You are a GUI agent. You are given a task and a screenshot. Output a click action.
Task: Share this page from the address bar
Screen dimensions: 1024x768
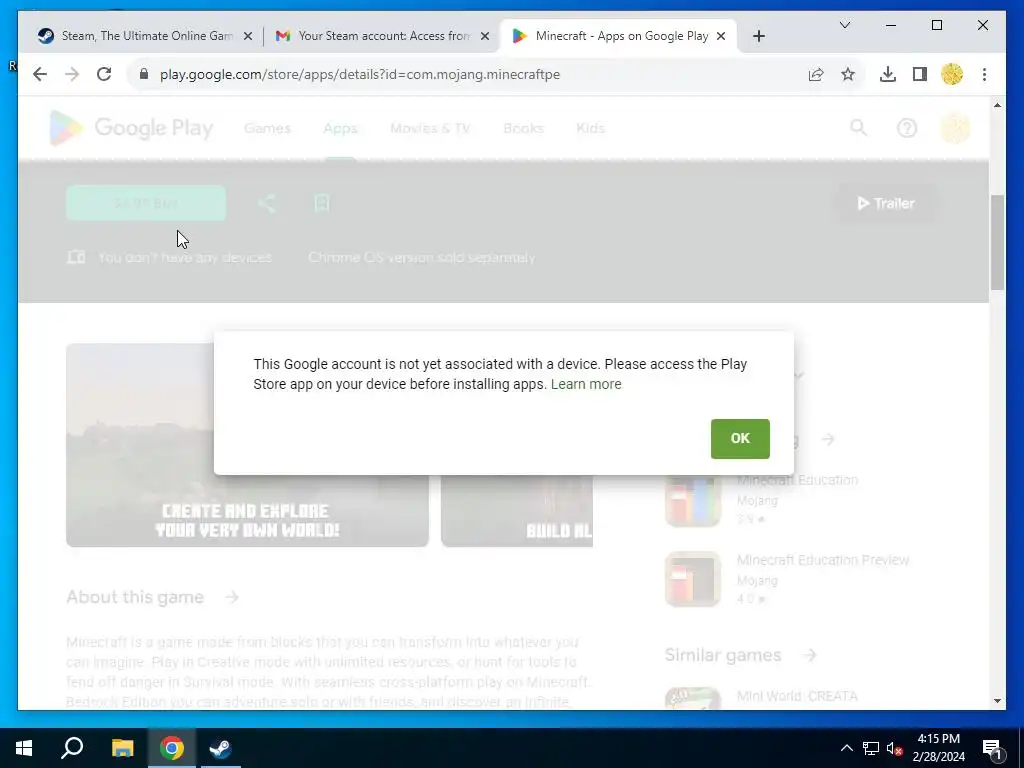(816, 74)
